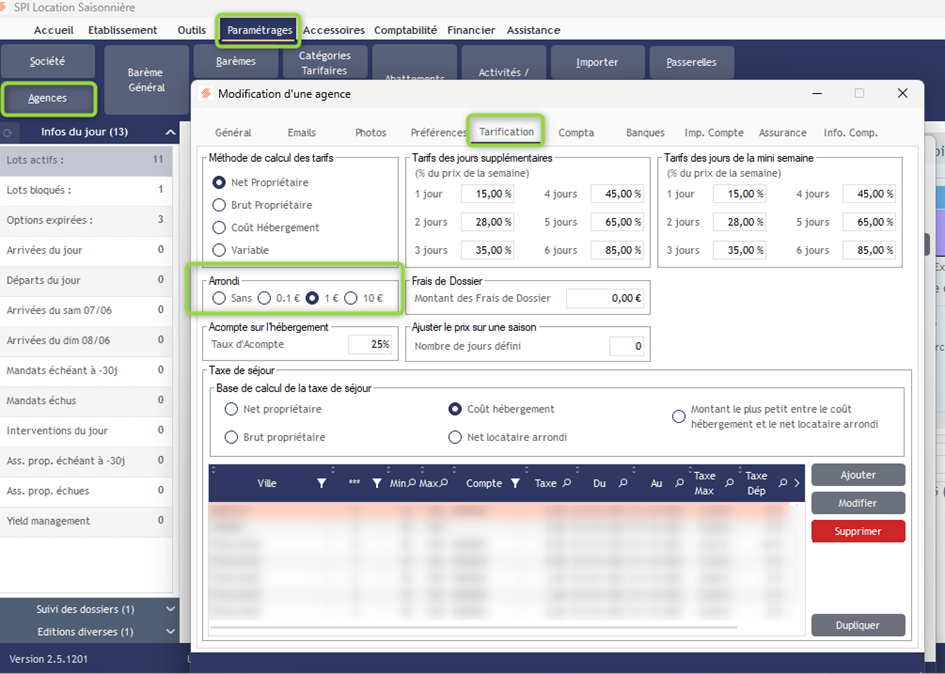Screen dimensions: 945x674
Task: Click the search icon in Taxe column
Action: click(x=566, y=484)
